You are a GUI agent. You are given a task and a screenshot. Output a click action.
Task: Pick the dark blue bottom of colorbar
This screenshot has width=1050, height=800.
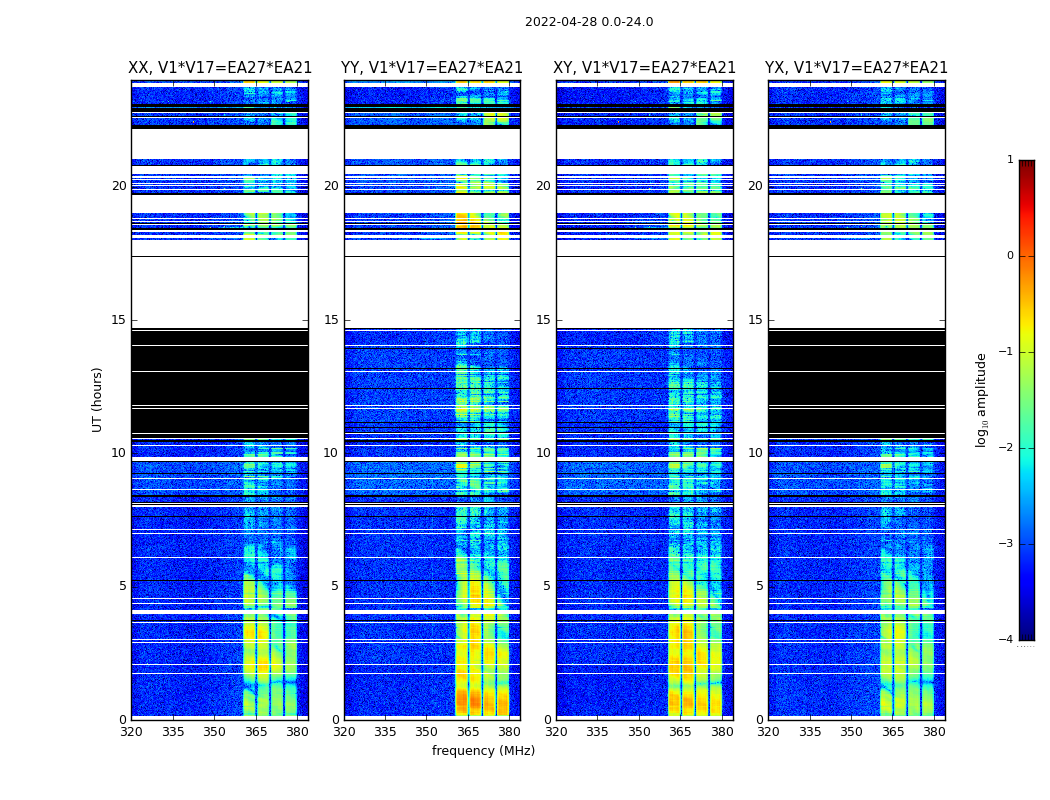tap(1026, 630)
